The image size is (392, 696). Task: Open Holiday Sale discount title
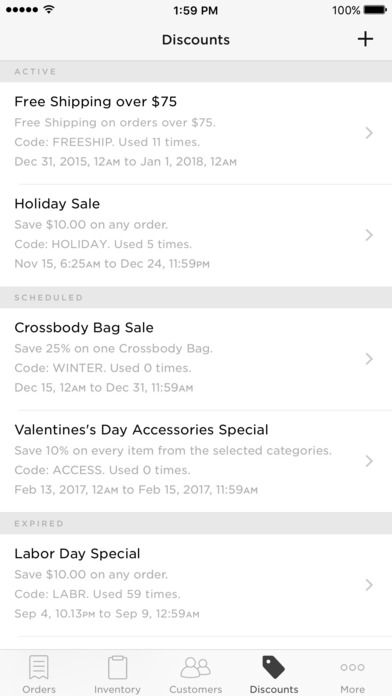point(57,204)
